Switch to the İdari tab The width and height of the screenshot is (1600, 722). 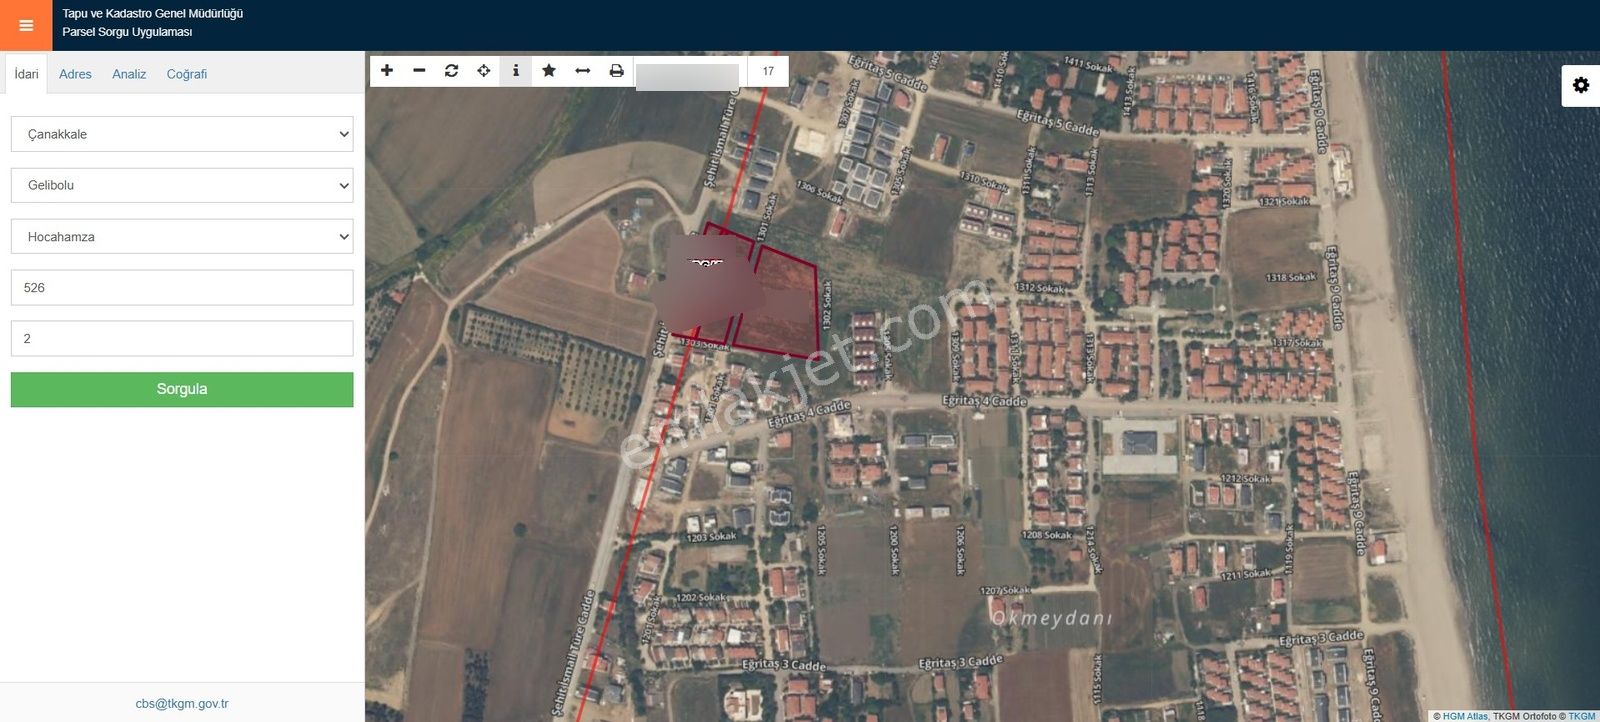tap(27, 74)
